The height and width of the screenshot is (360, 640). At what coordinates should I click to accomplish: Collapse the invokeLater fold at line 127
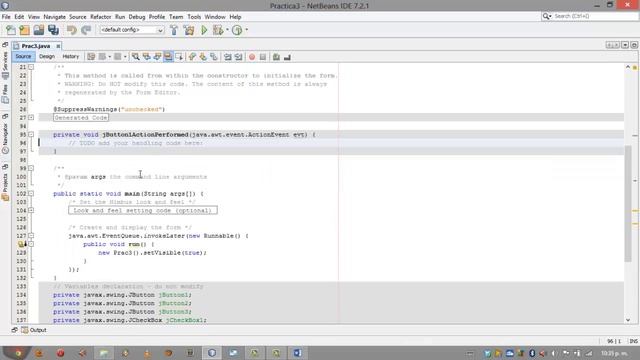pos(31,236)
